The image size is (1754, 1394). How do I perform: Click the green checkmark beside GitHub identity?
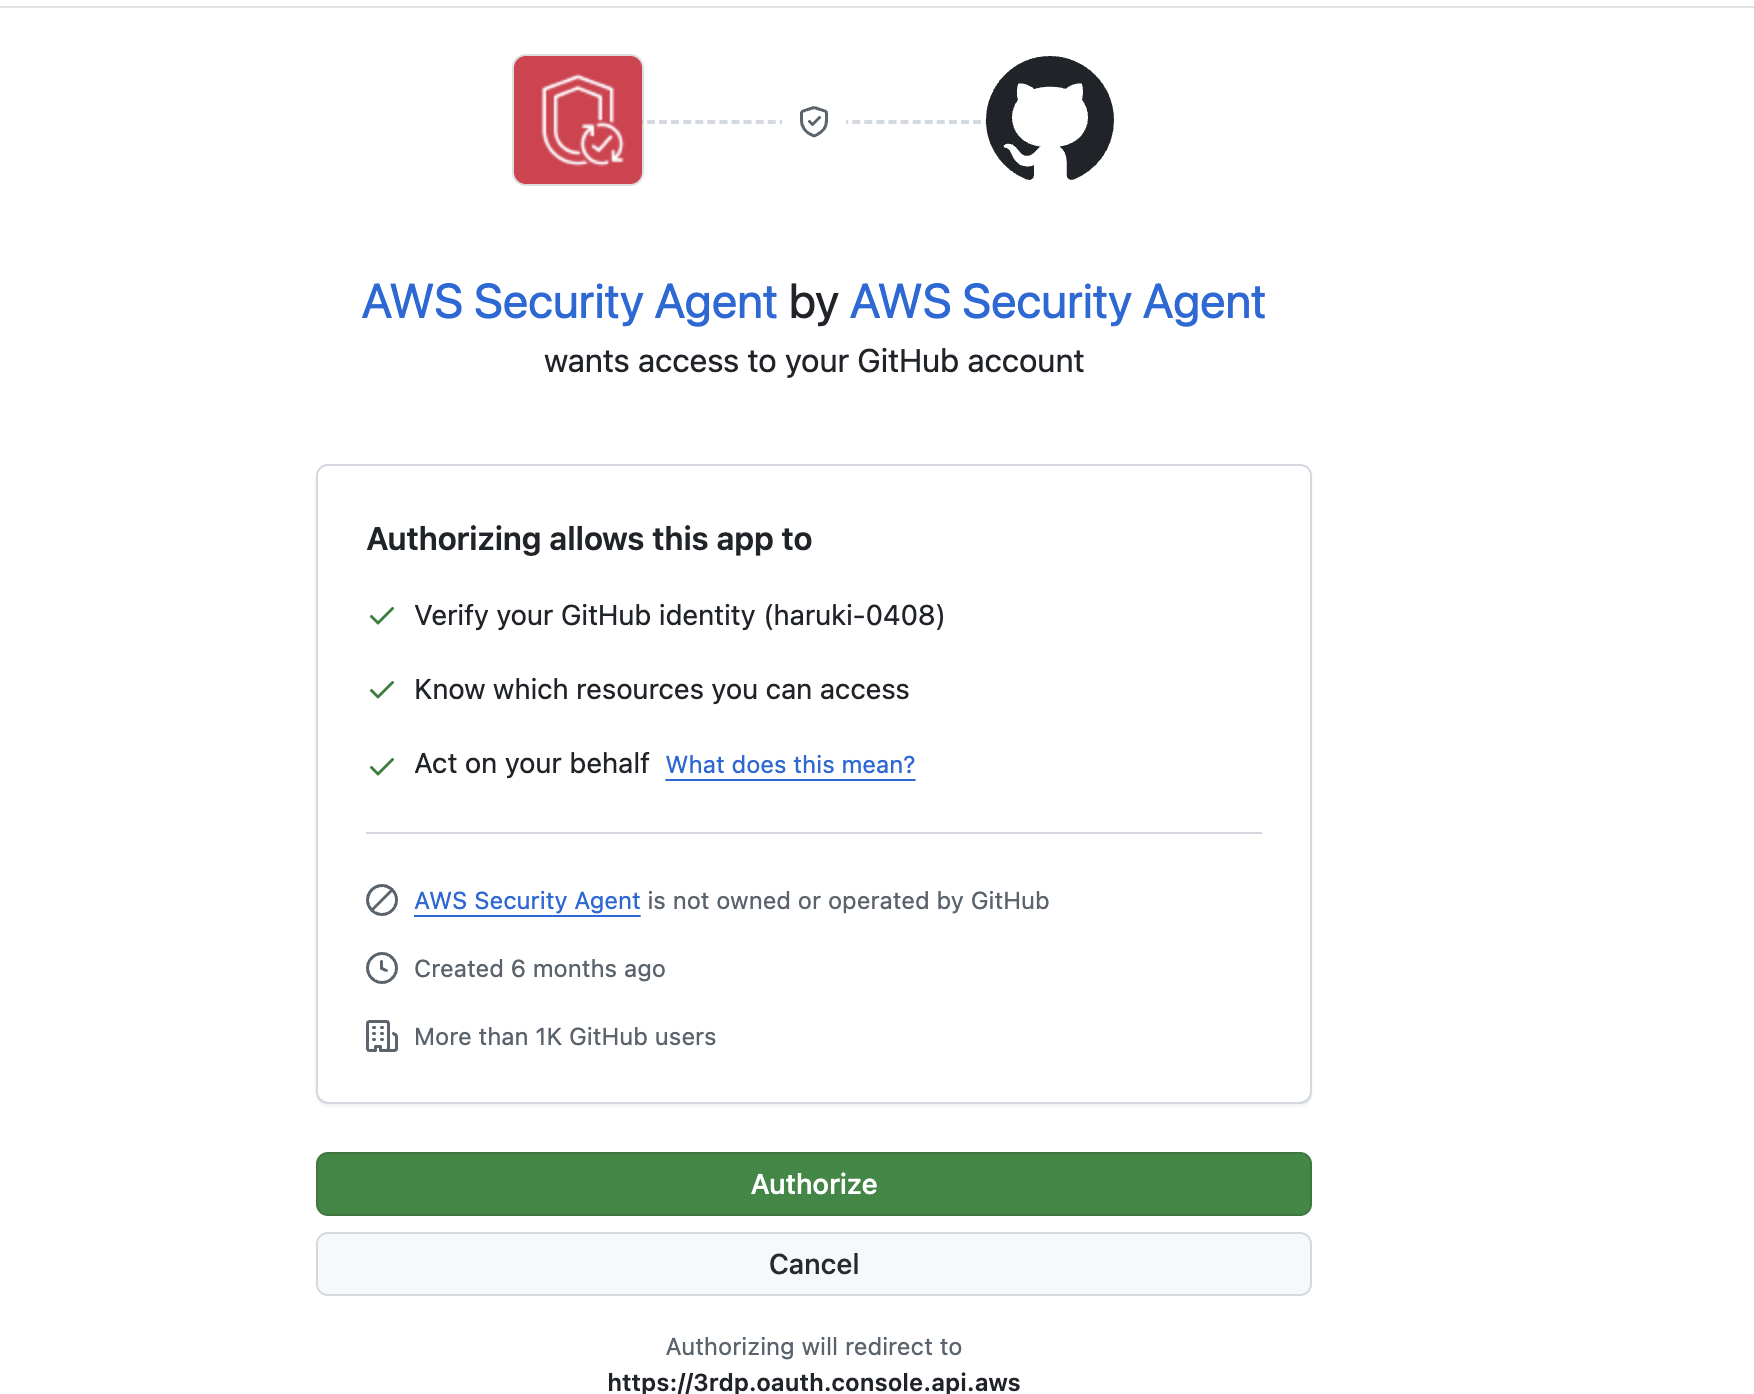pyautogui.click(x=382, y=616)
